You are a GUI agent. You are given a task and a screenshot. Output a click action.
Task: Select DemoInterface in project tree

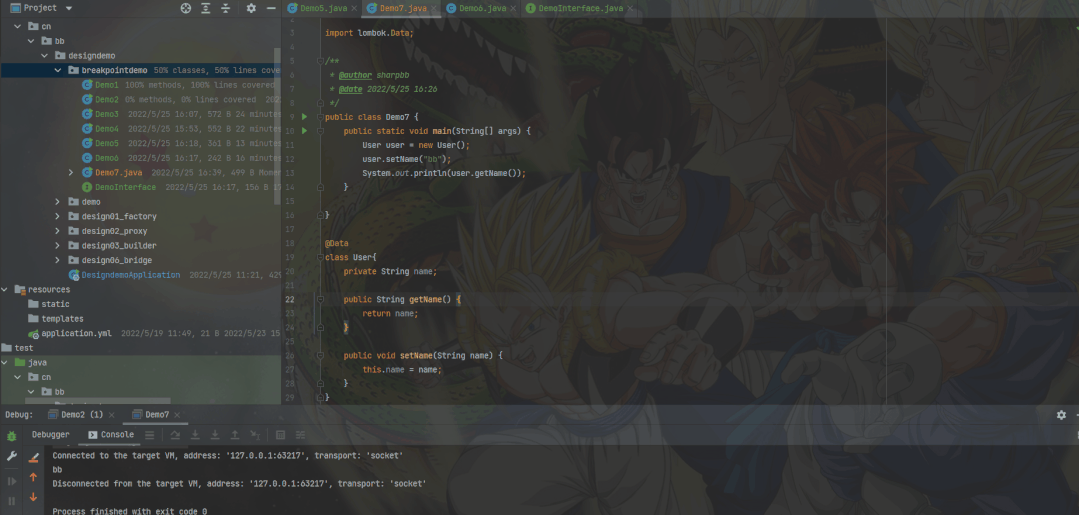click(125, 187)
